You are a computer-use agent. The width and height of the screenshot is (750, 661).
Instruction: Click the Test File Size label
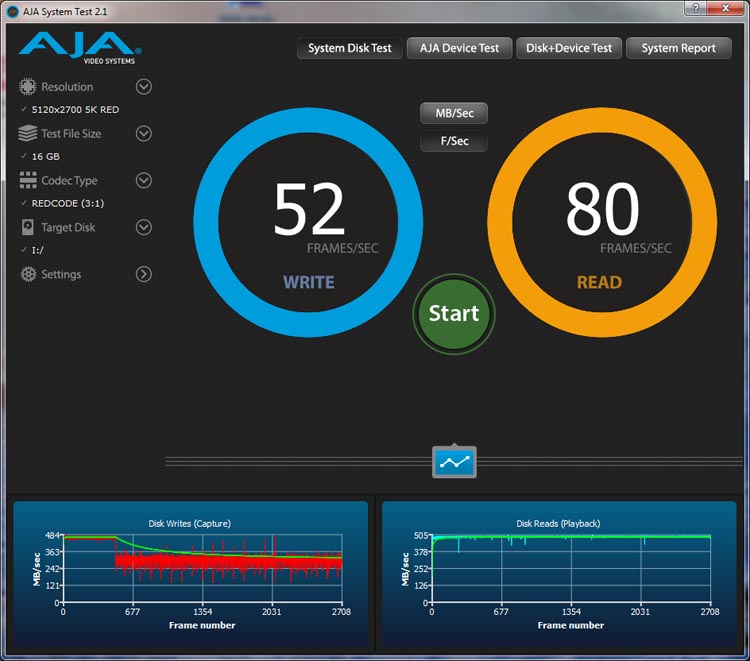[71, 133]
